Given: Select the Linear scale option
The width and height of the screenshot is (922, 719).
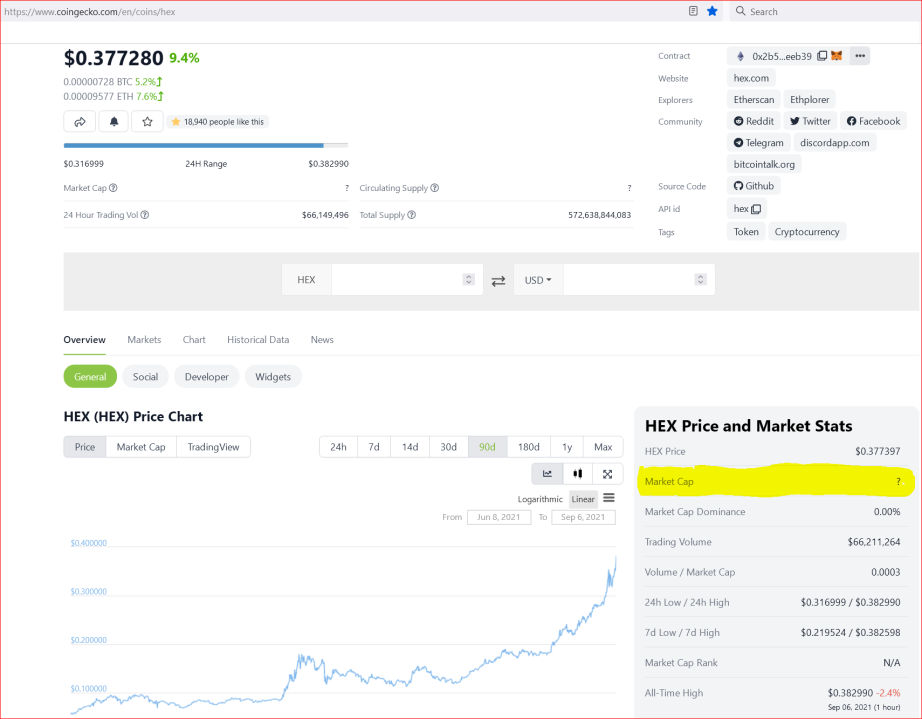Looking at the screenshot, I should point(583,499).
